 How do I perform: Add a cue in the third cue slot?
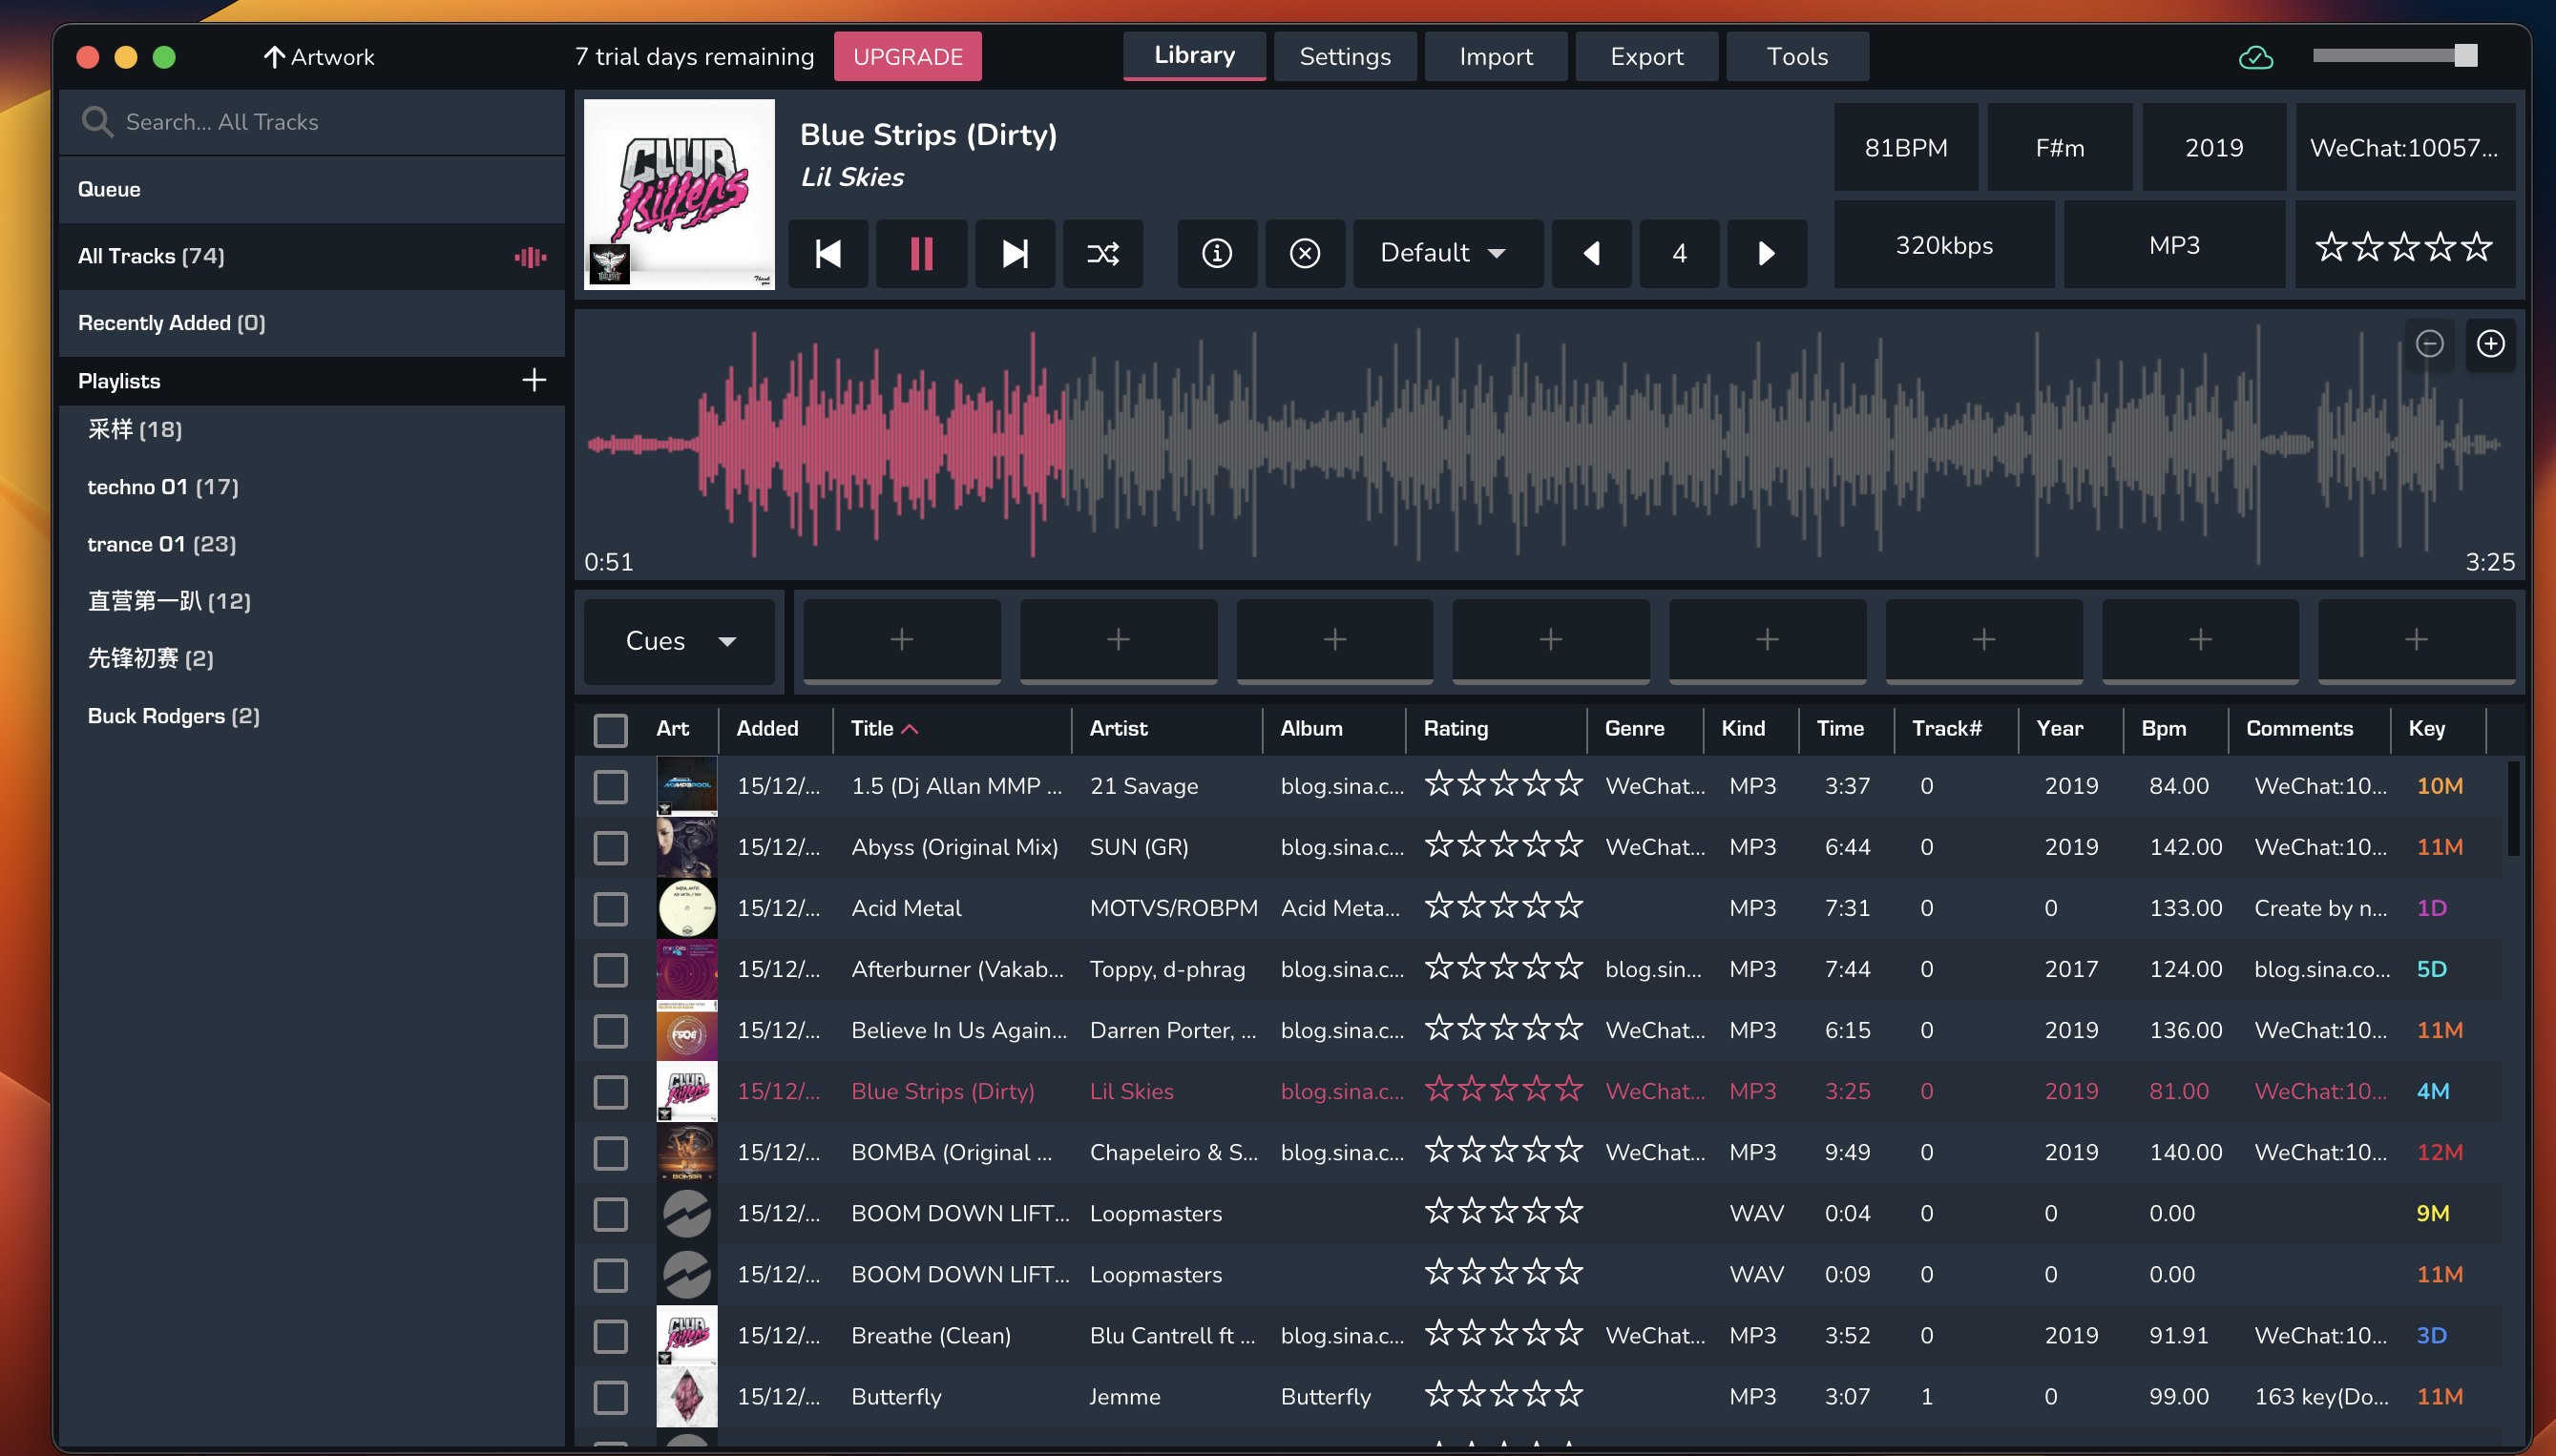click(x=1334, y=640)
